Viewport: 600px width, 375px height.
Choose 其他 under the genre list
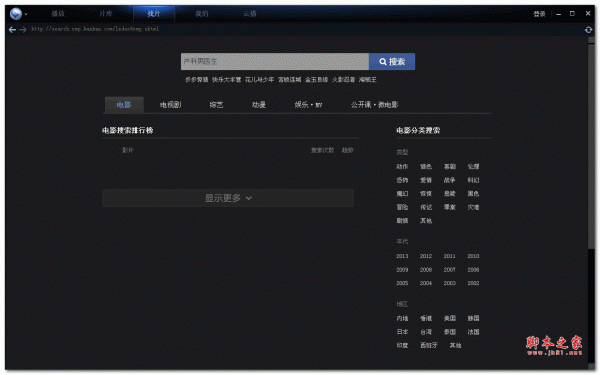point(426,220)
